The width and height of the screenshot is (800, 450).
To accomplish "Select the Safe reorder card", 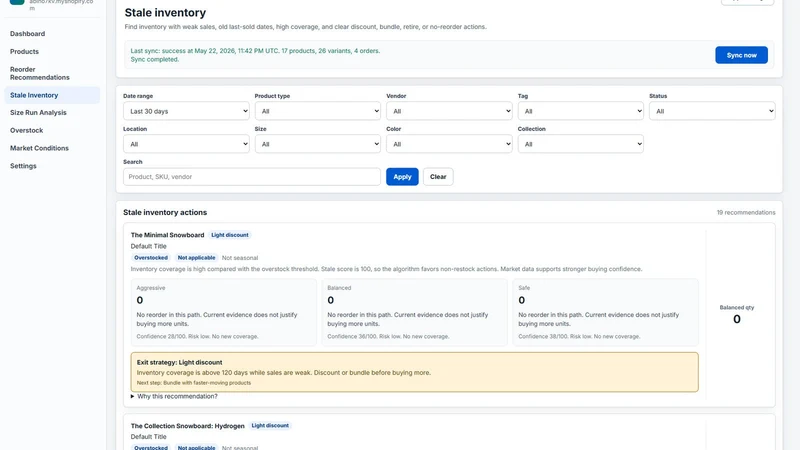I will point(605,312).
